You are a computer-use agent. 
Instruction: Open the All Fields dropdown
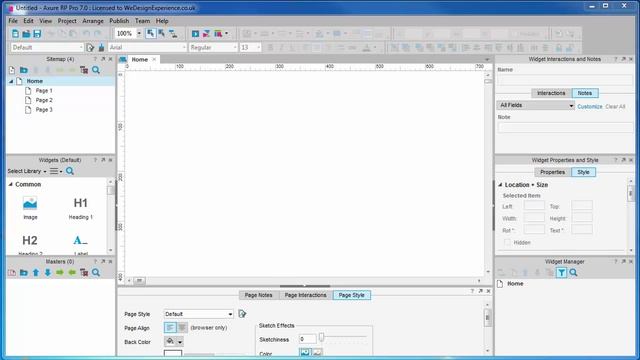click(x=536, y=105)
